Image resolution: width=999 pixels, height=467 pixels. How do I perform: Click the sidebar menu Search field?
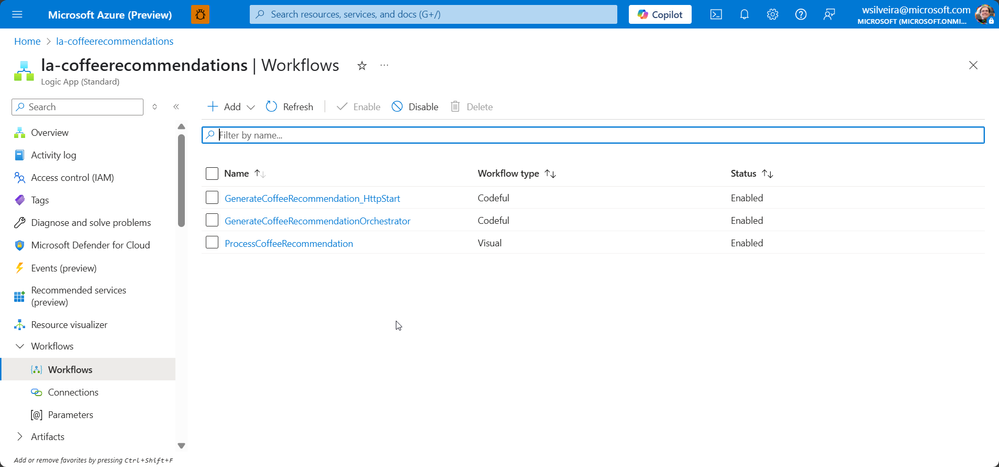[x=77, y=107]
